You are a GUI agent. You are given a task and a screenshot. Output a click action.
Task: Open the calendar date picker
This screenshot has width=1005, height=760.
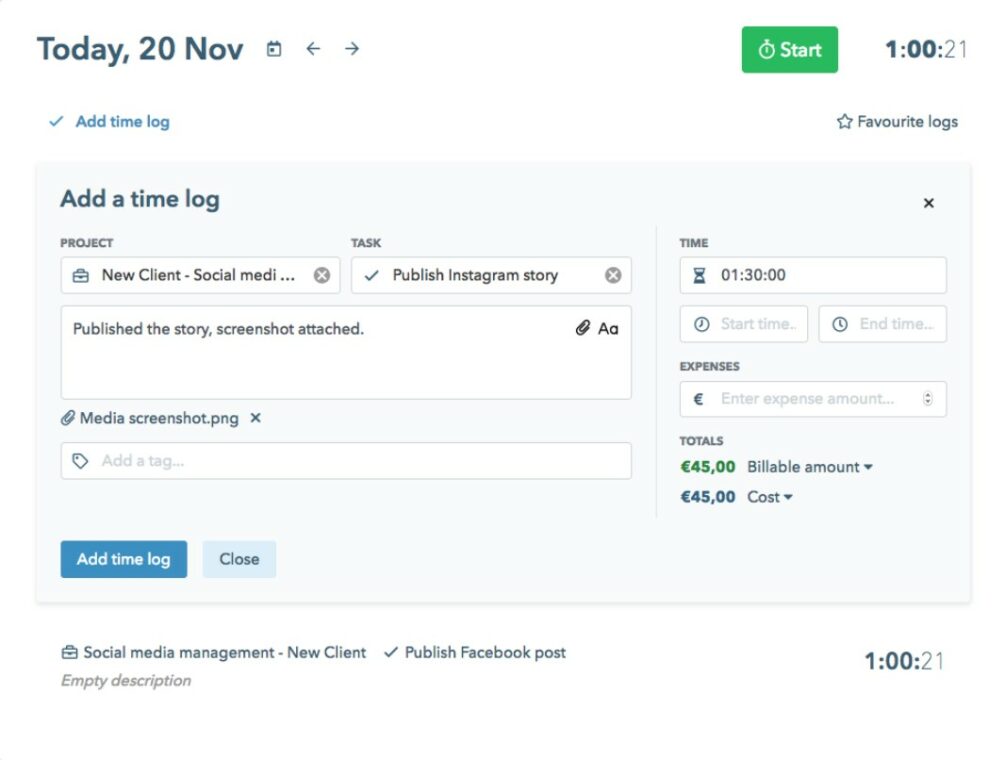tap(274, 48)
